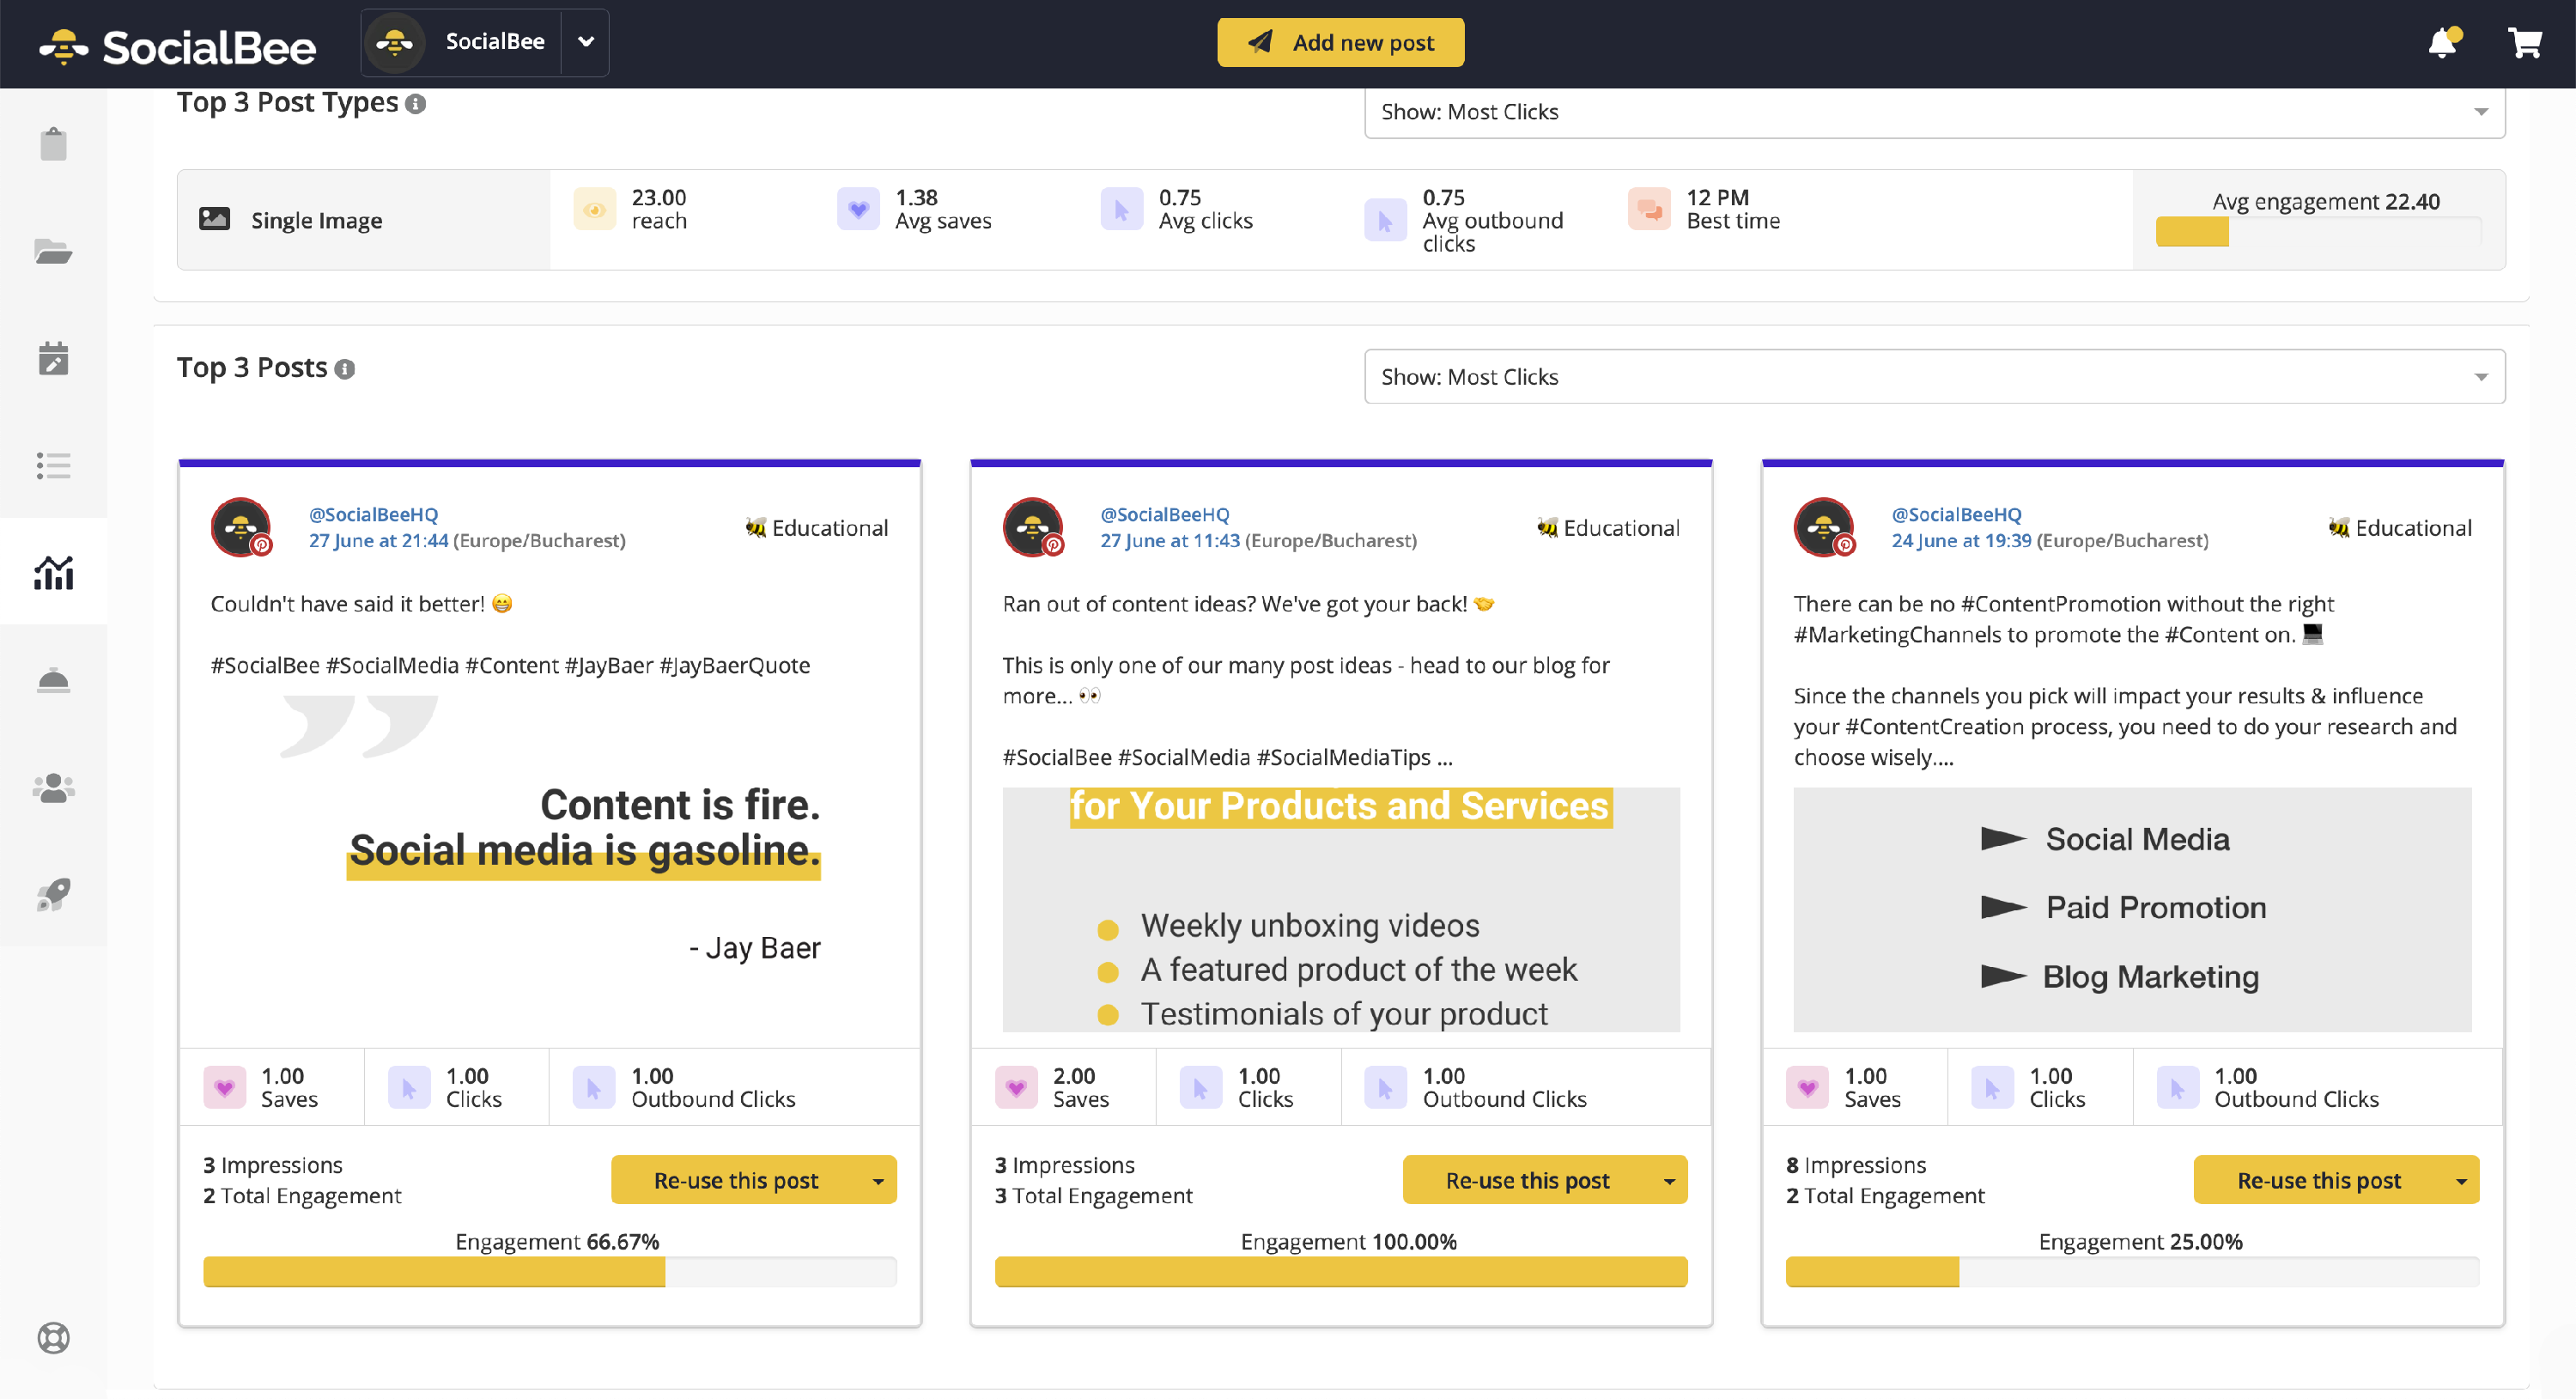Viewport: 2576px width, 1399px height.
Task: Re-use the 'Couldn't have said it better' post
Action: pos(736,1180)
